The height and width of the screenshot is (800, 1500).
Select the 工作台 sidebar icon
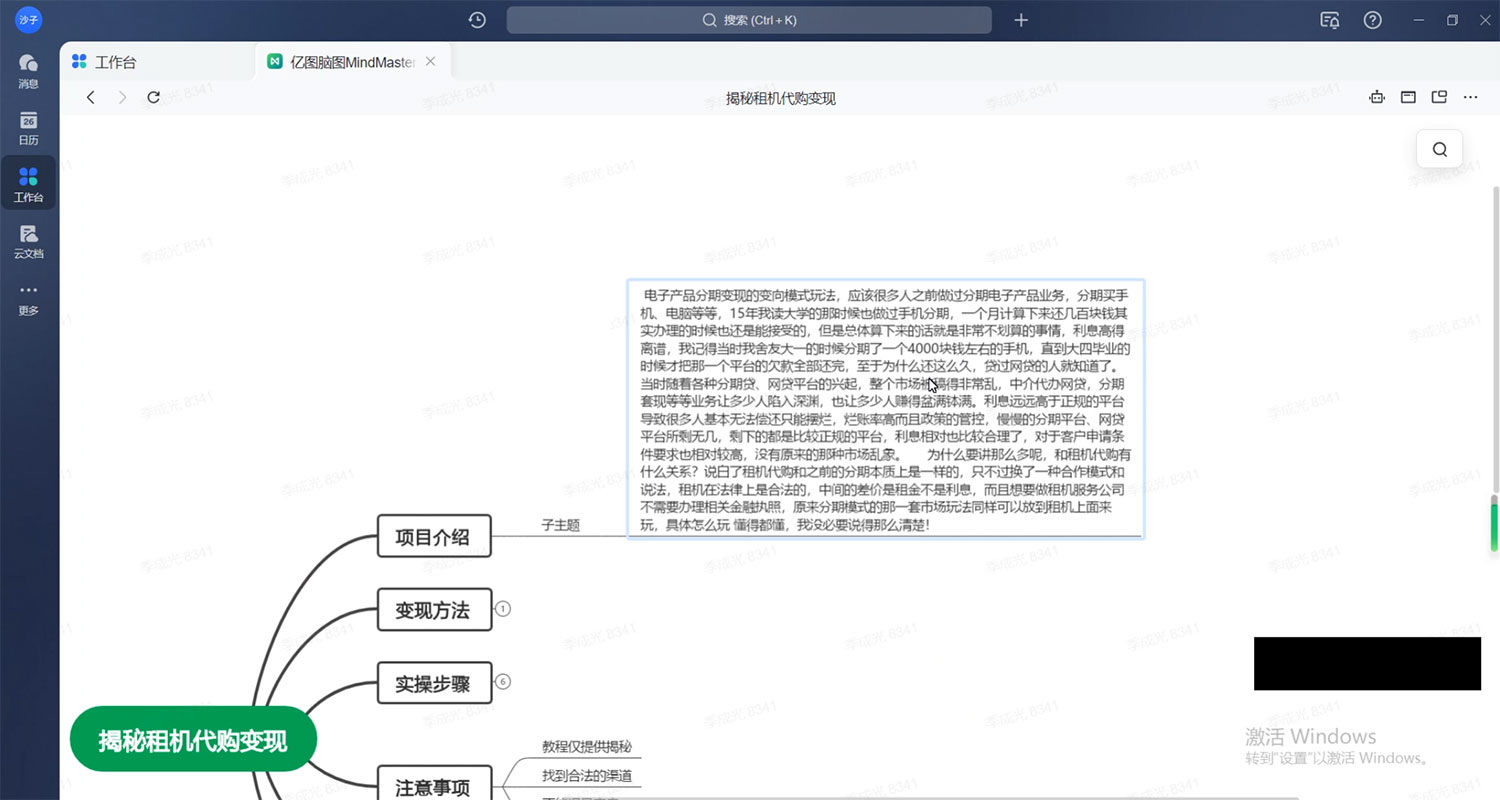click(28, 183)
